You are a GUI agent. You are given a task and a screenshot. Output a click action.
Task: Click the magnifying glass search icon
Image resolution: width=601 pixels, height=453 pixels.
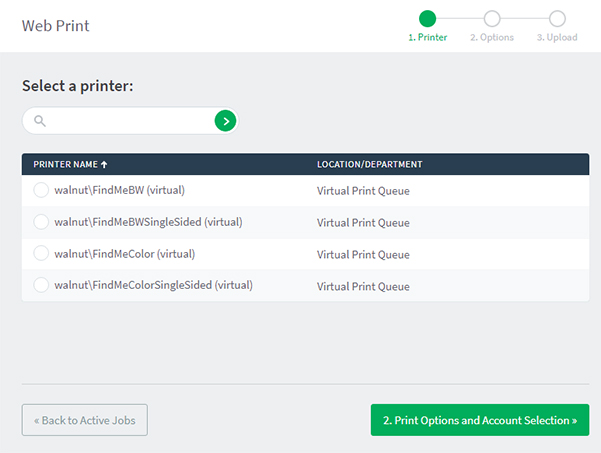(x=40, y=121)
